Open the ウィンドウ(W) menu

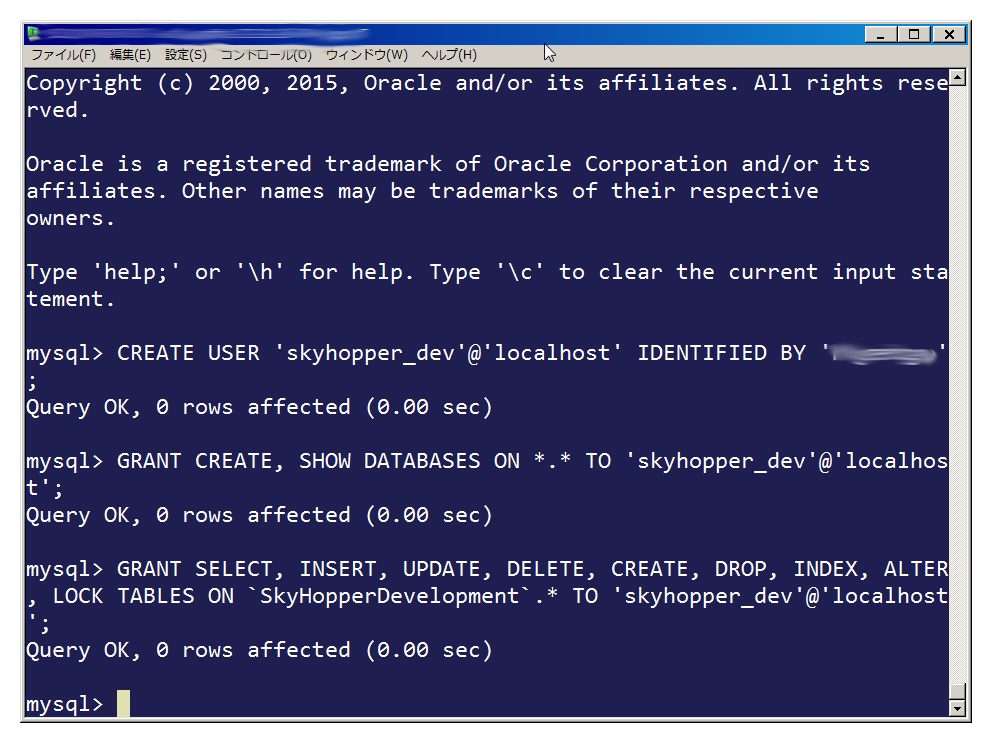coord(367,55)
